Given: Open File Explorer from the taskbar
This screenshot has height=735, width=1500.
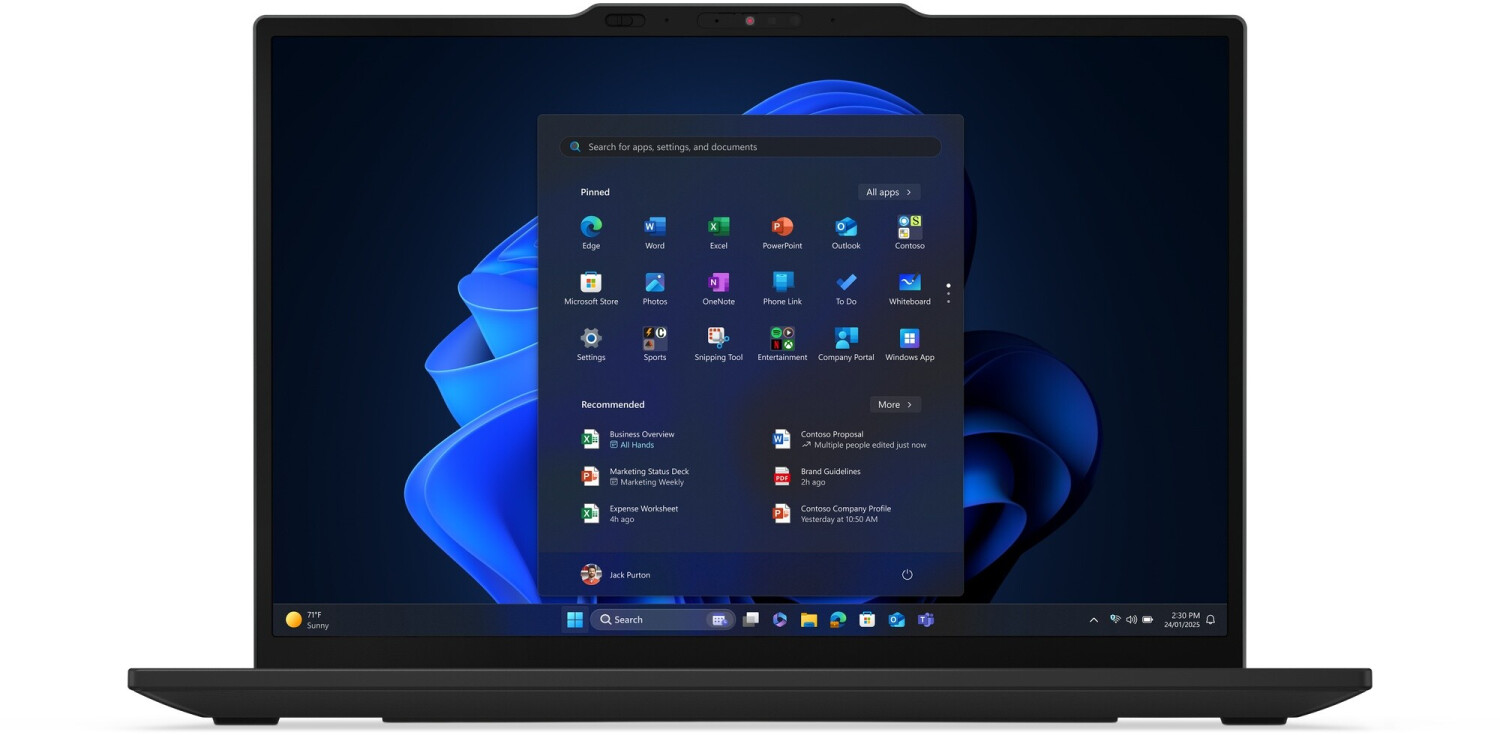Looking at the screenshot, I should coord(809,620).
